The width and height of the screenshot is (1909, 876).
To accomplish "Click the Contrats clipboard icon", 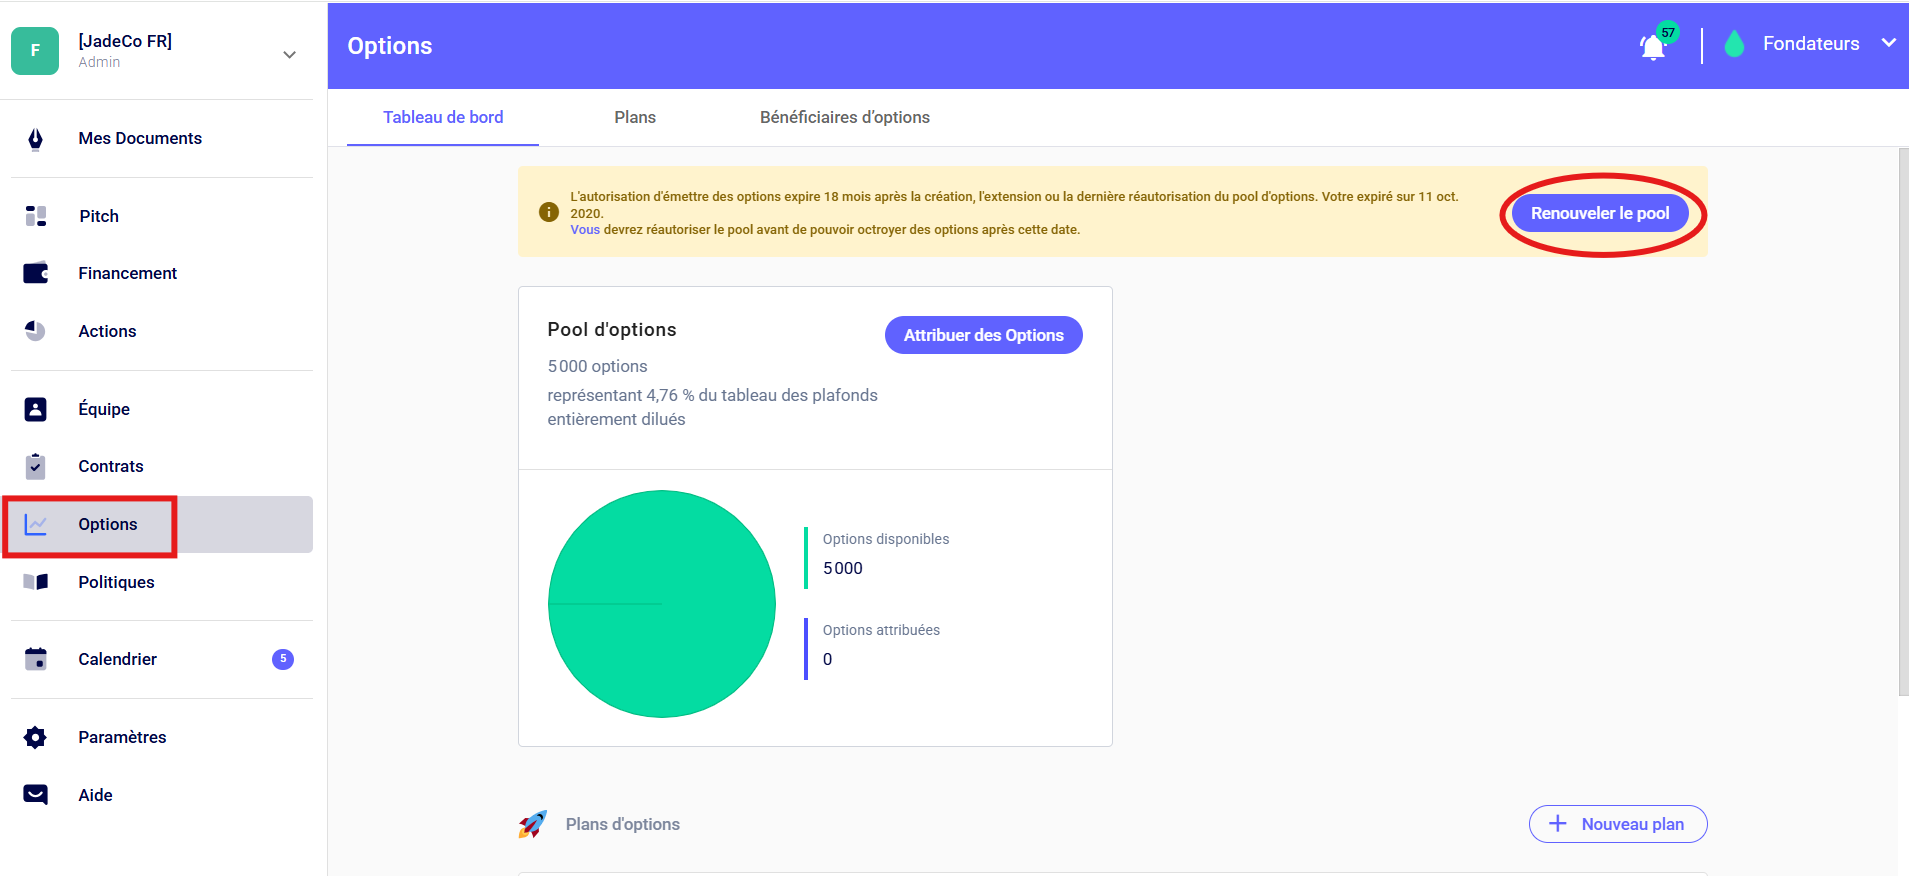I will tap(36, 466).
